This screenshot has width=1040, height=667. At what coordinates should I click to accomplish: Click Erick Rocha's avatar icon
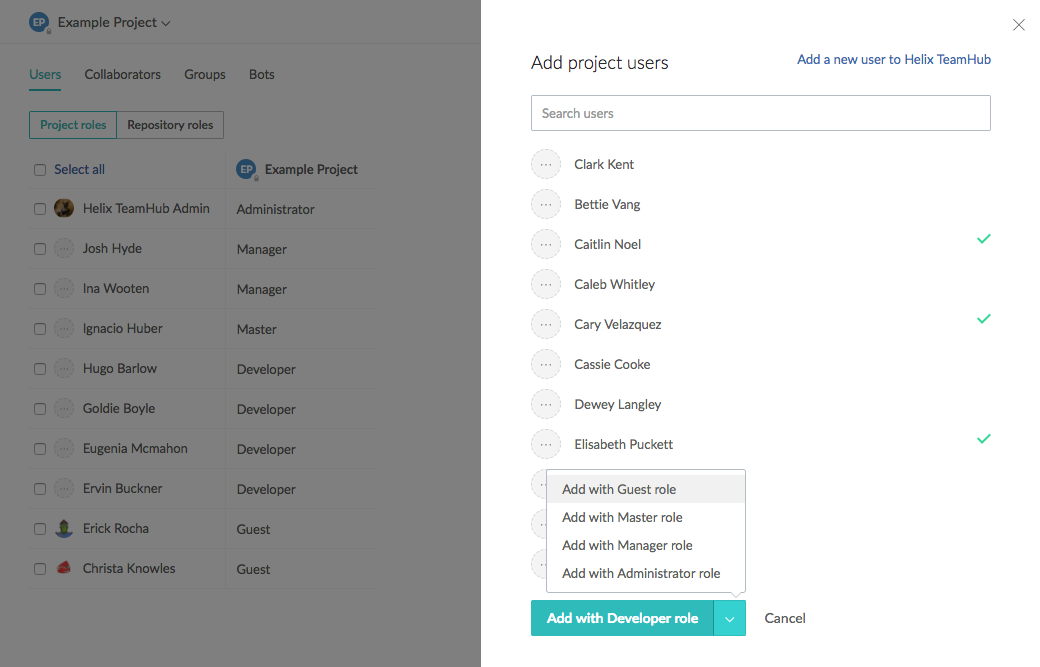coord(64,528)
